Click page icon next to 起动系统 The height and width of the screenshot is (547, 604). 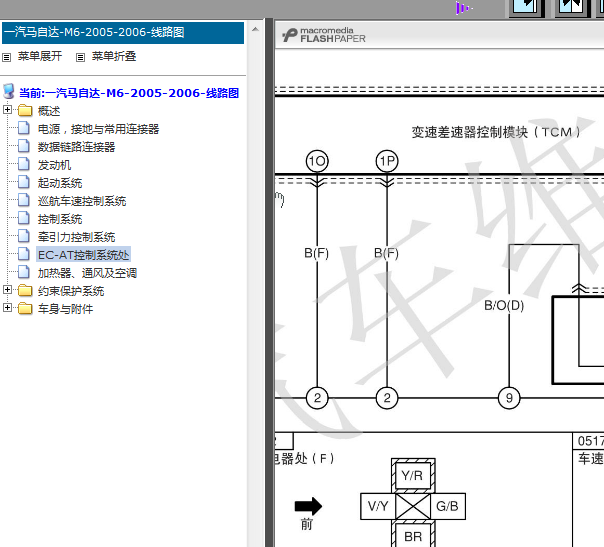(x=24, y=182)
